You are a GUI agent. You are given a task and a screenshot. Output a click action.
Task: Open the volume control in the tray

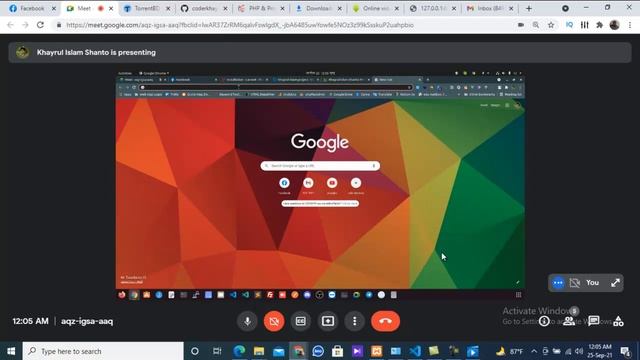click(579, 351)
